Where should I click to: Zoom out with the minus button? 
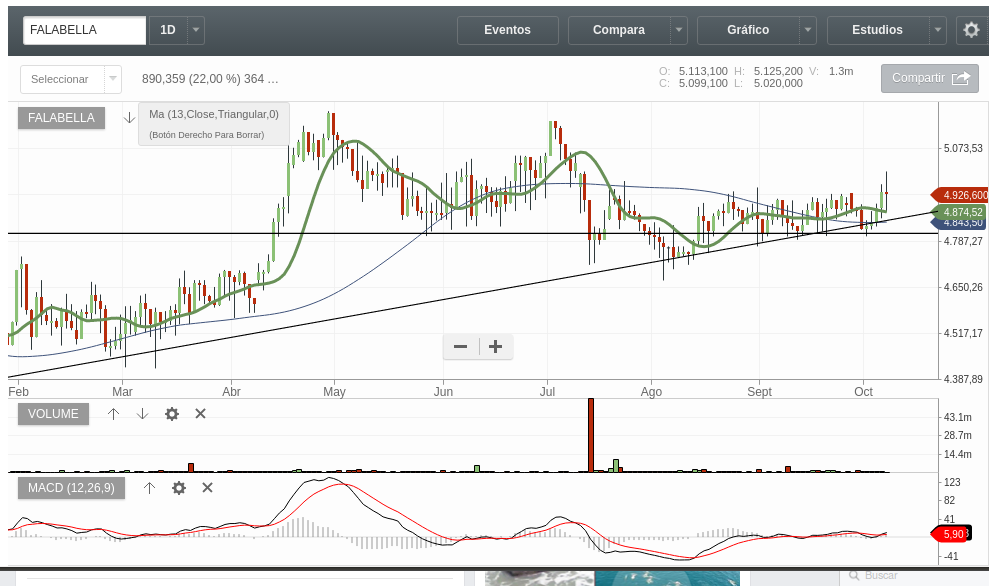[x=460, y=347]
